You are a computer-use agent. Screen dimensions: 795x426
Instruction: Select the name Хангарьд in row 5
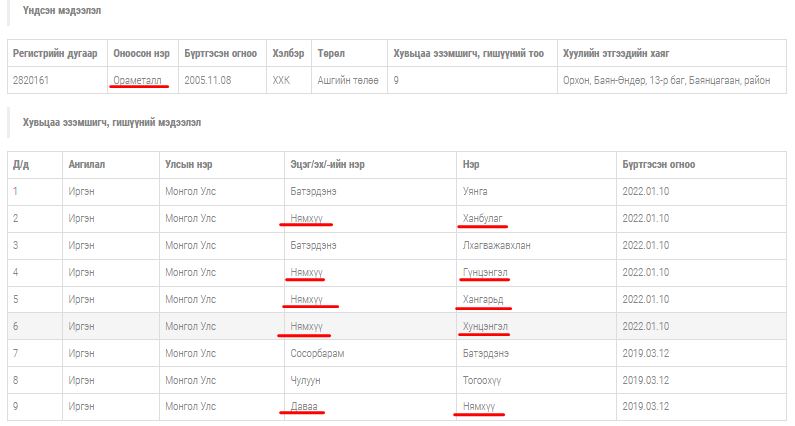(486, 298)
